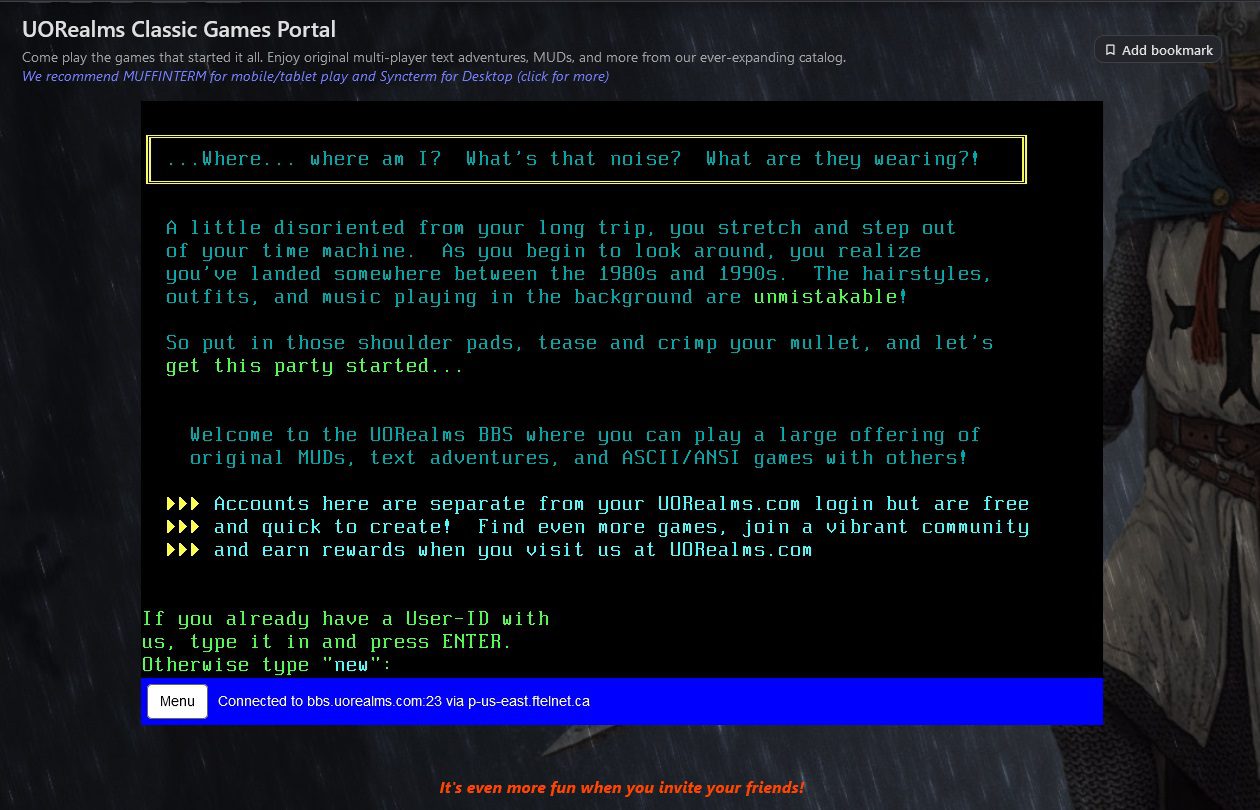Click the 'Where am I?' boxed banner text
The width and height of the screenshot is (1260, 810).
(573, 159)
